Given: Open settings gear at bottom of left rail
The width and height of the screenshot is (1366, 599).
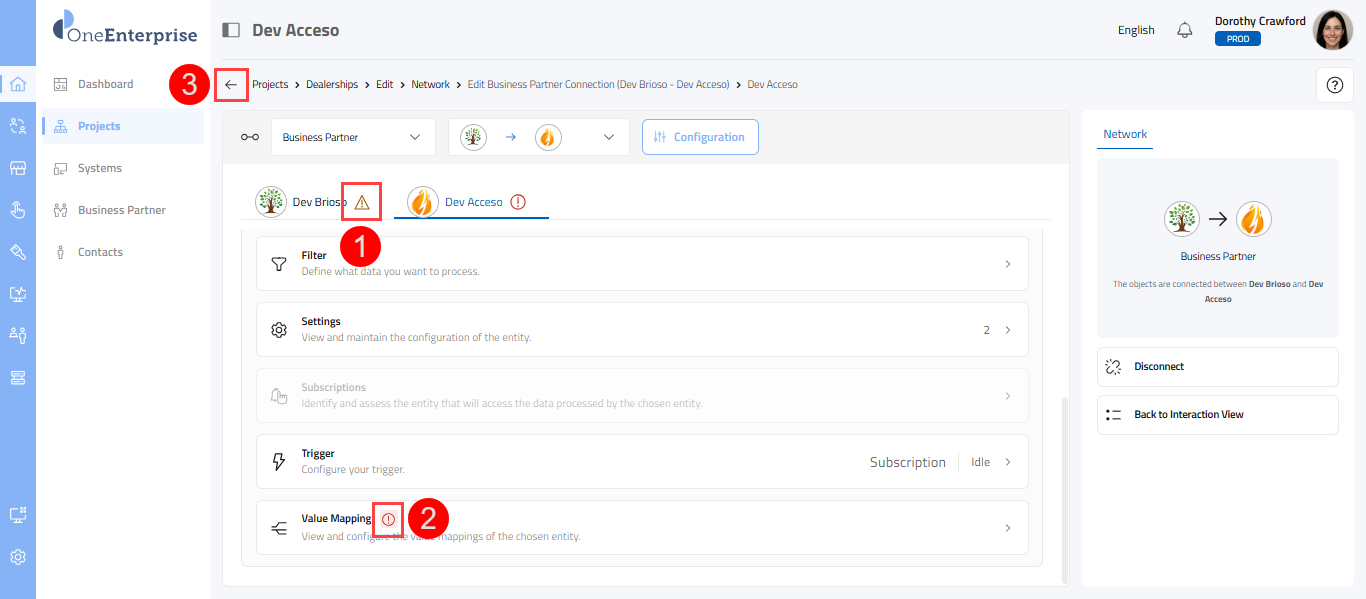Looking at the screenshot, I should coord(18,557).
